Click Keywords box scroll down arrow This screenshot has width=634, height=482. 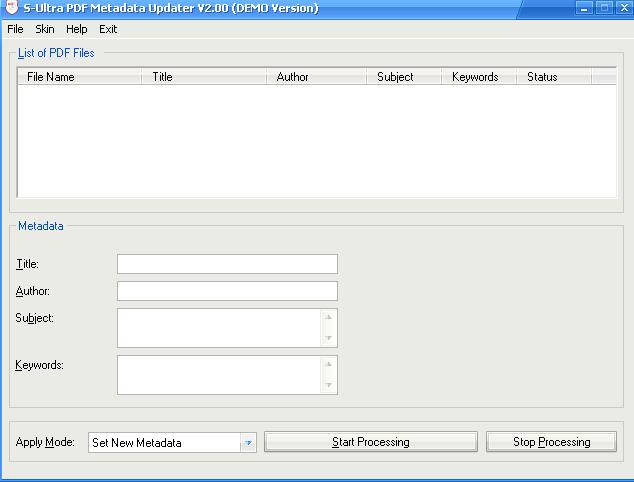pyautogui.click(x=329, y=385)
